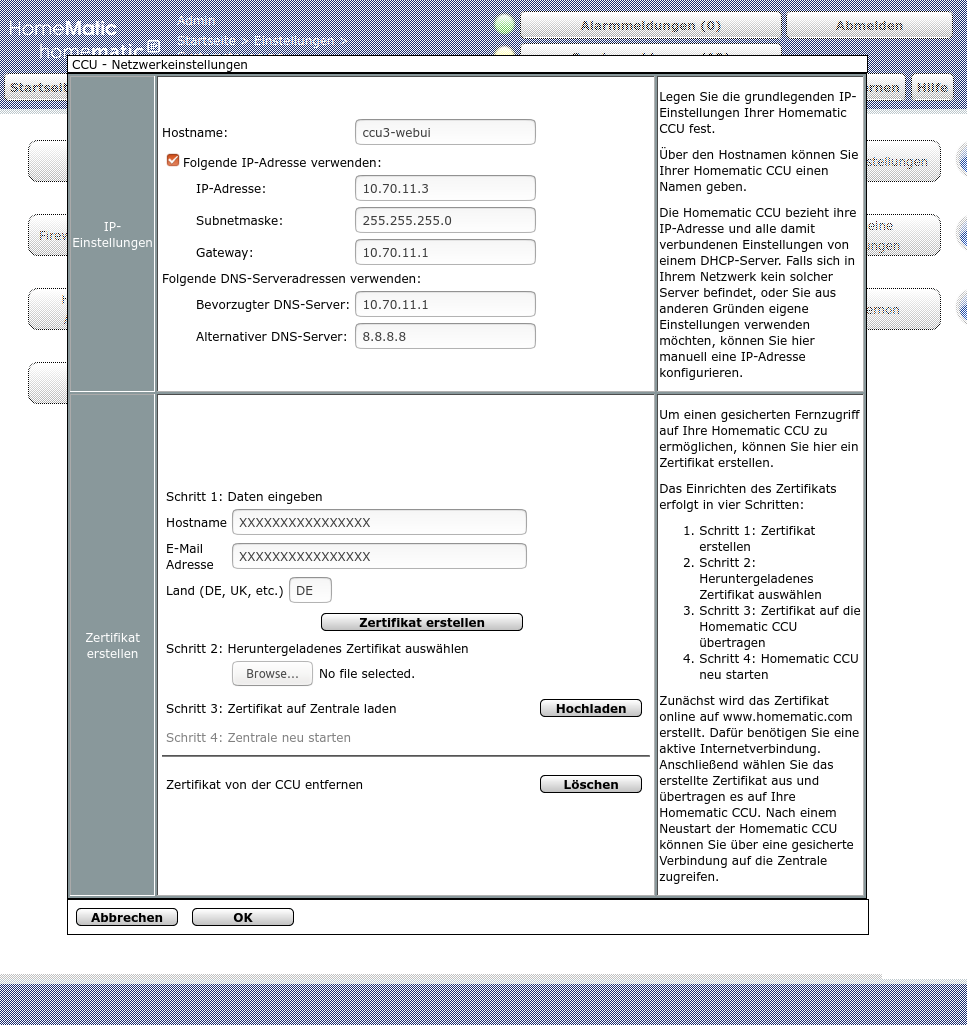
Task: Toggle the 'Folgende IP-Adresse verwenden' checkbox
Action: click(173, 161)
